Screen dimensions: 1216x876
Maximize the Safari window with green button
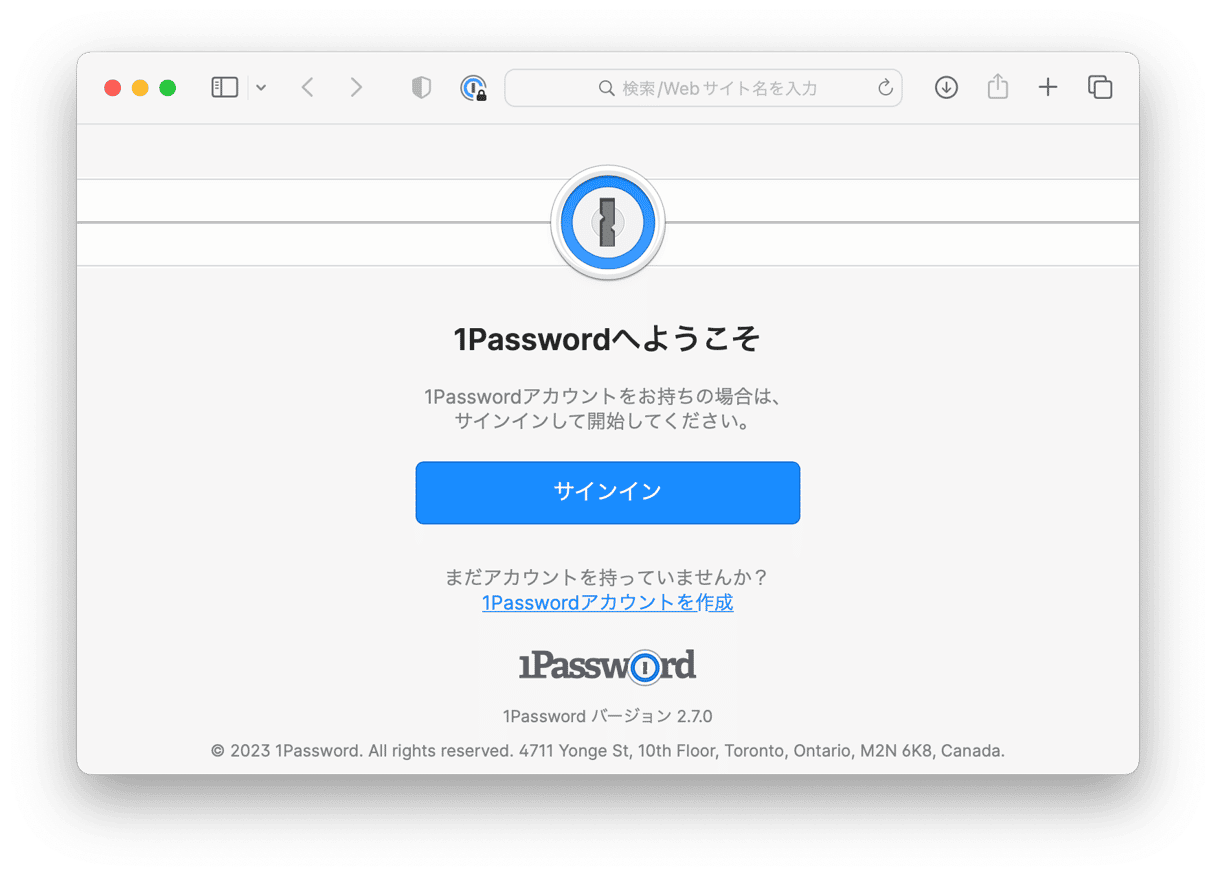(x=167, y=88)
